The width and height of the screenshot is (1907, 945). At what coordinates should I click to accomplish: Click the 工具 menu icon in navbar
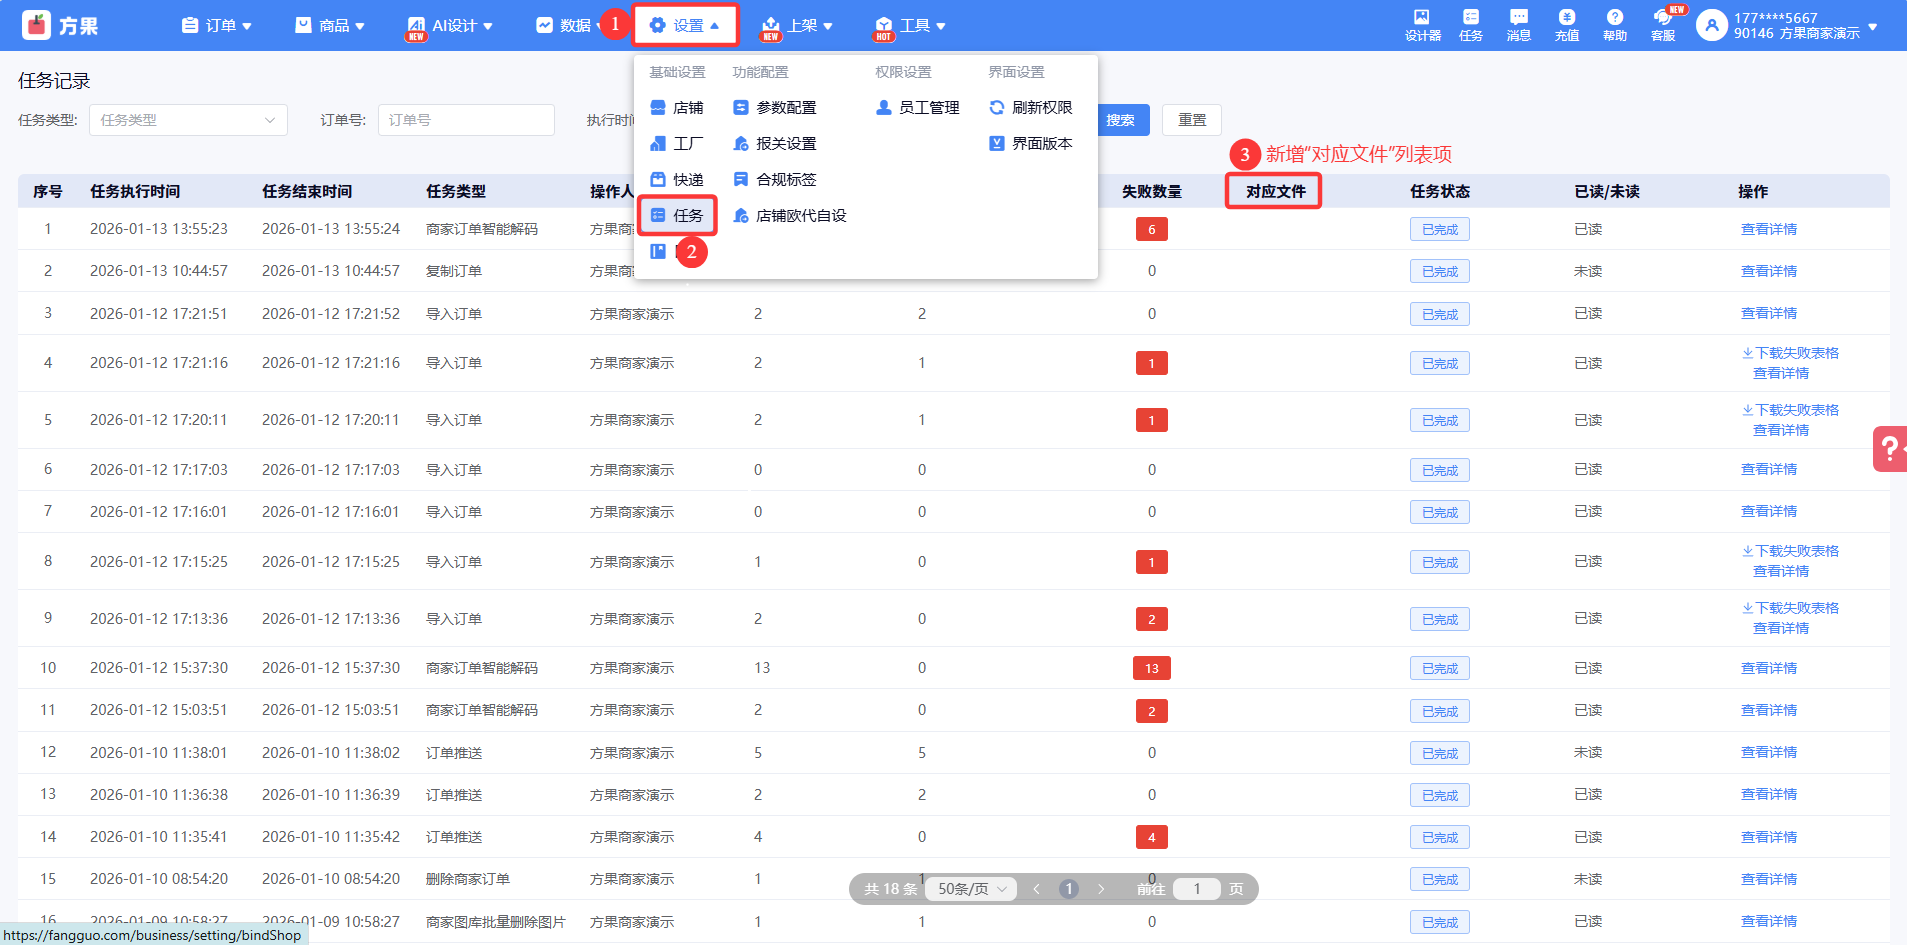click(884, 25)
